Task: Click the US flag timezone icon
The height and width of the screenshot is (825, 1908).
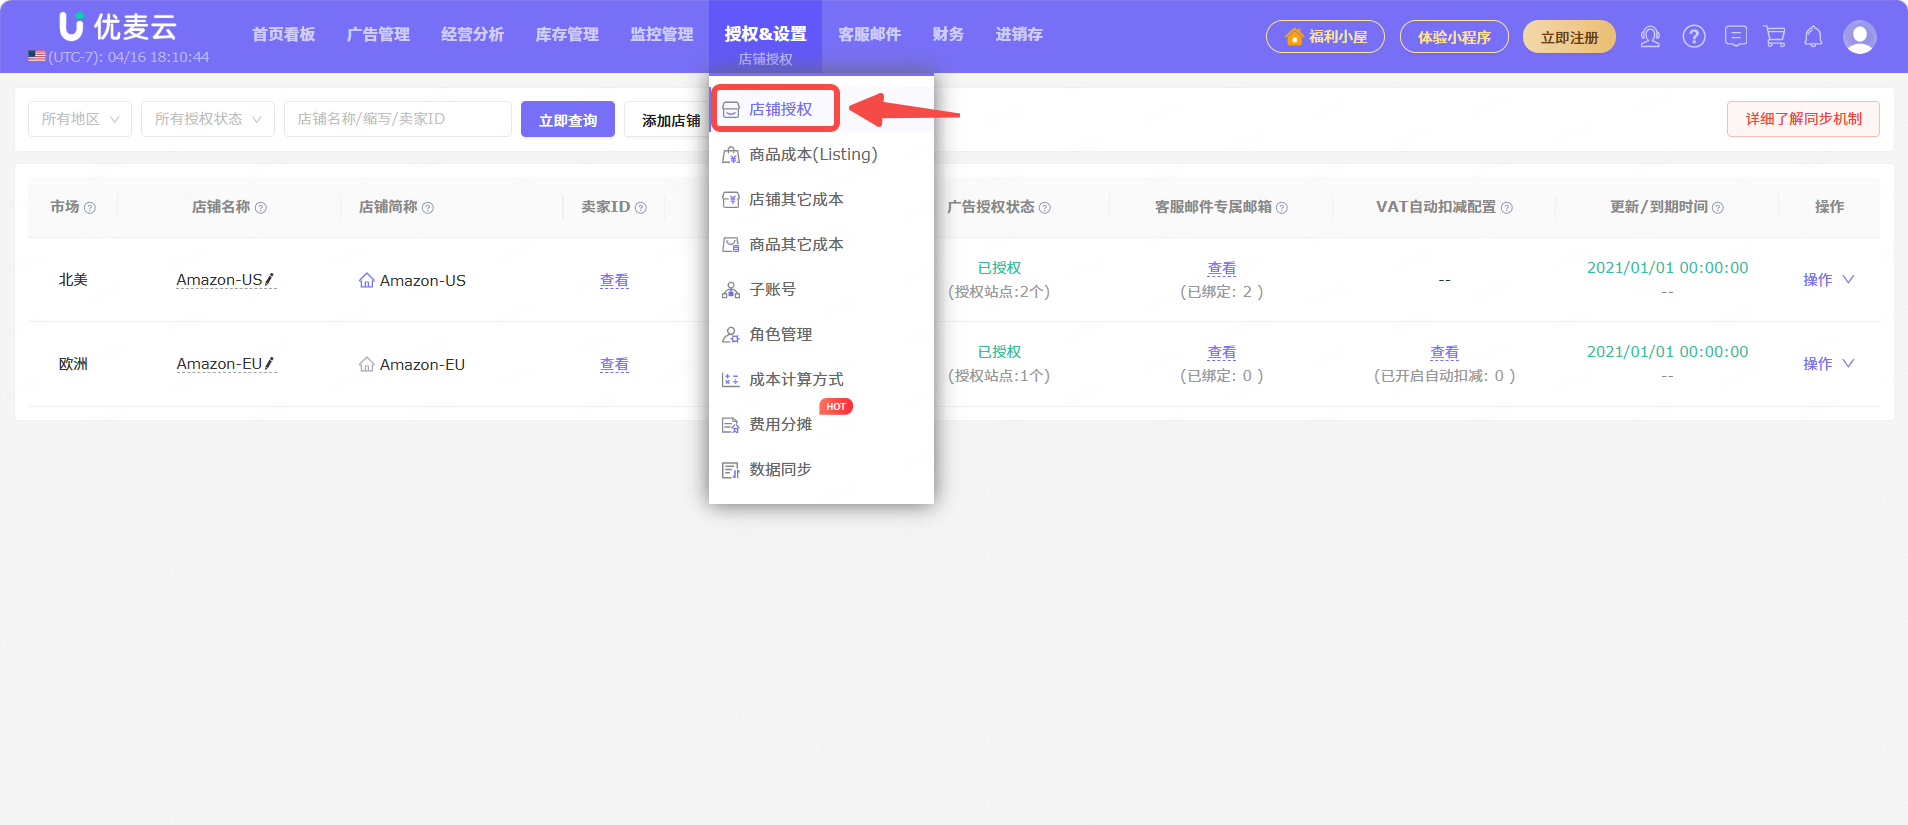Action: (x=37, y=57)
